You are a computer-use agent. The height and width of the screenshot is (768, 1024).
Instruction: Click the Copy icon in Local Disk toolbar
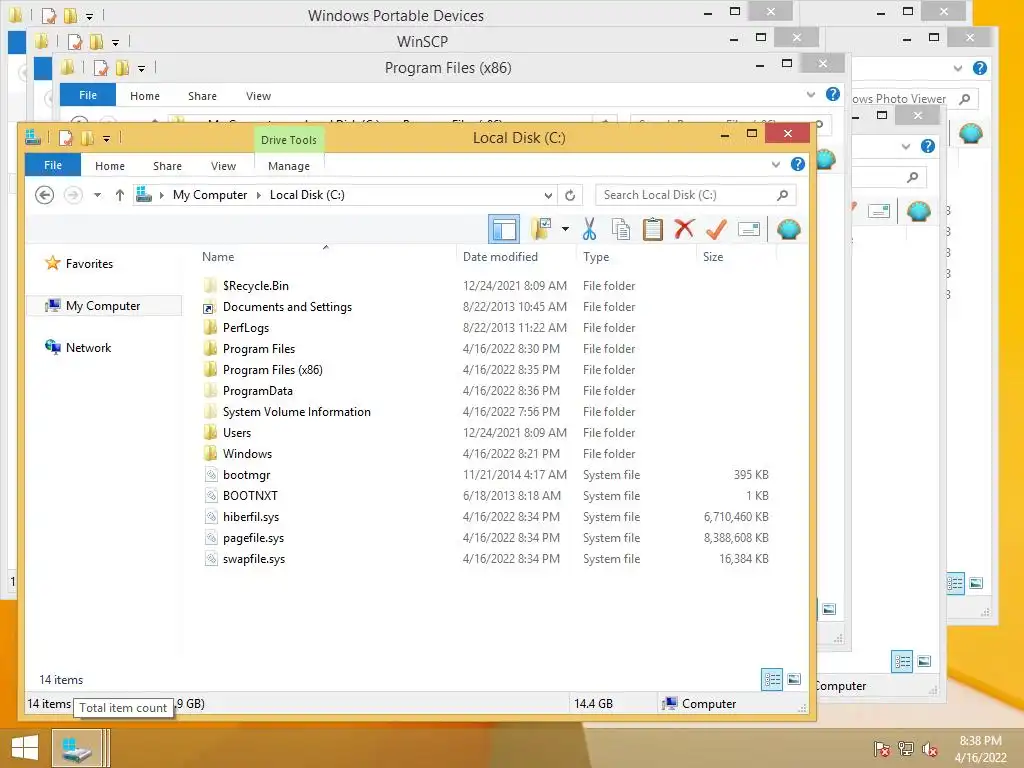click(x=621, y=229)
